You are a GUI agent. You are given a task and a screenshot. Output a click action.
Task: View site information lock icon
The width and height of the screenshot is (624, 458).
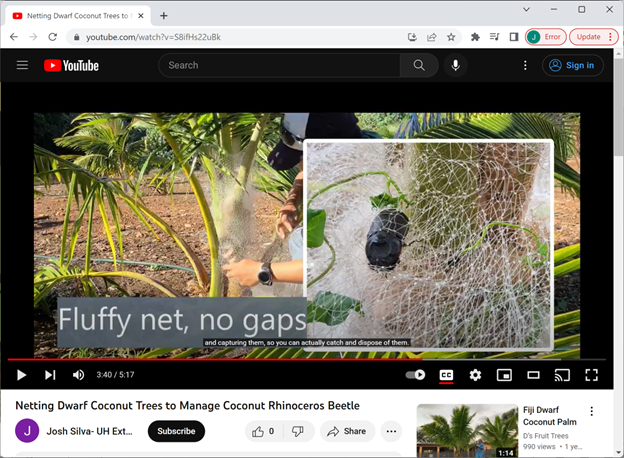[77, 37]
